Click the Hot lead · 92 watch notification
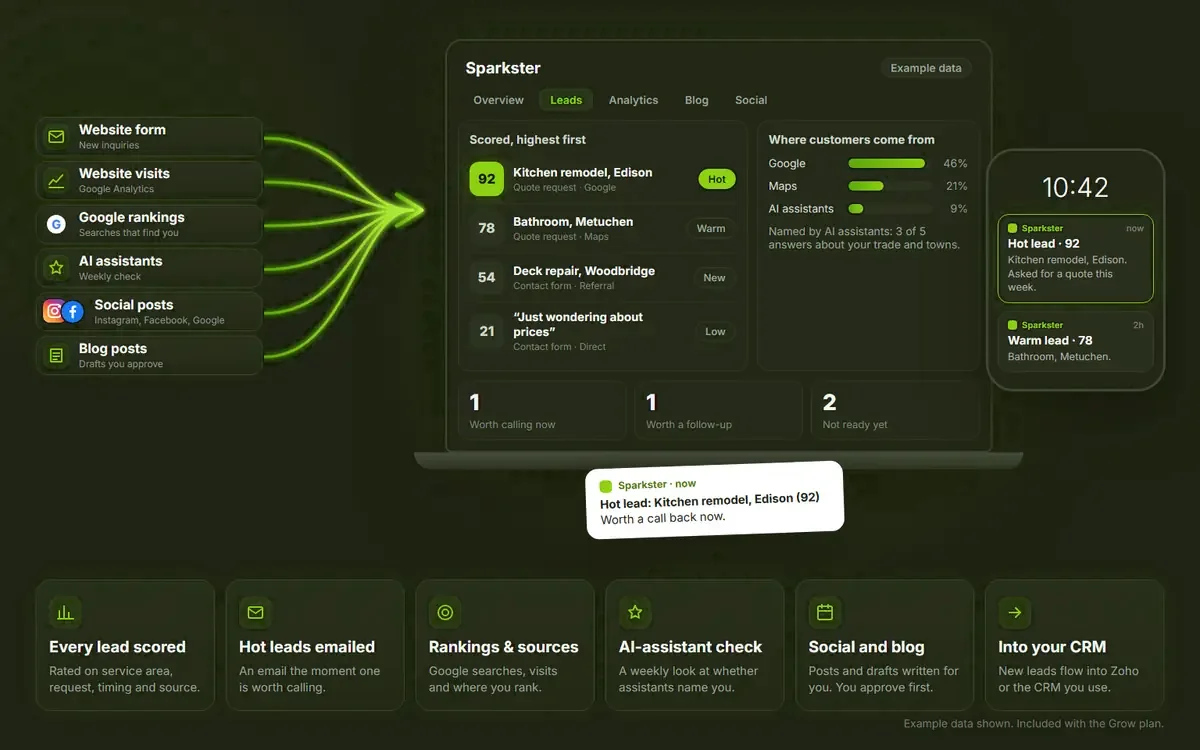Screen dimensions: 1200x750 1075,258
